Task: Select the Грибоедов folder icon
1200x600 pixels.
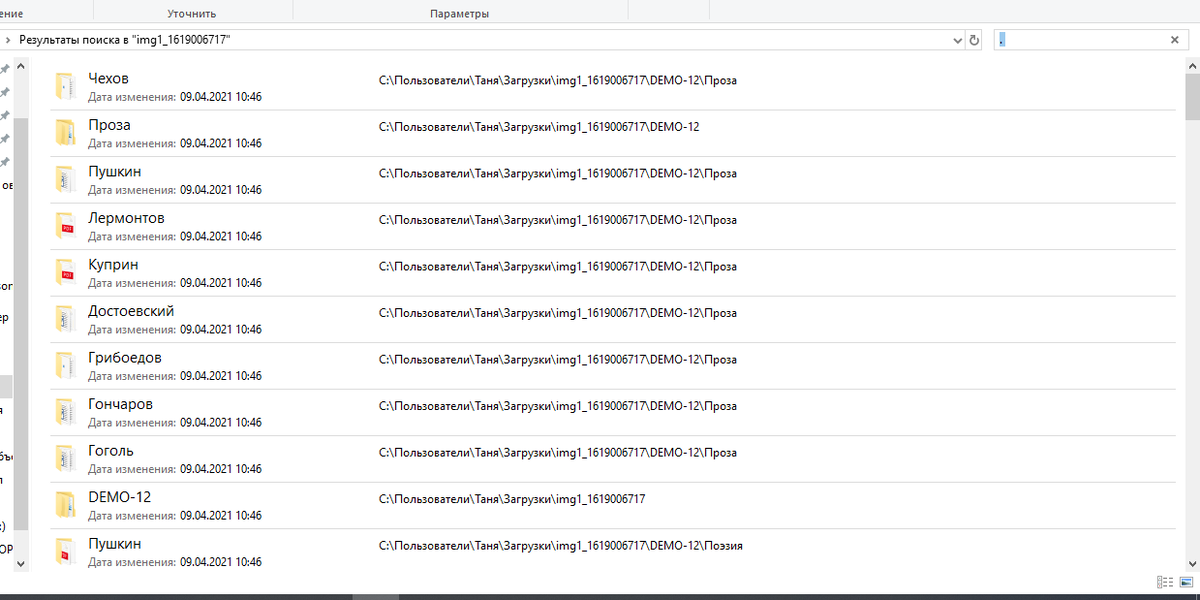Action: 65,366
